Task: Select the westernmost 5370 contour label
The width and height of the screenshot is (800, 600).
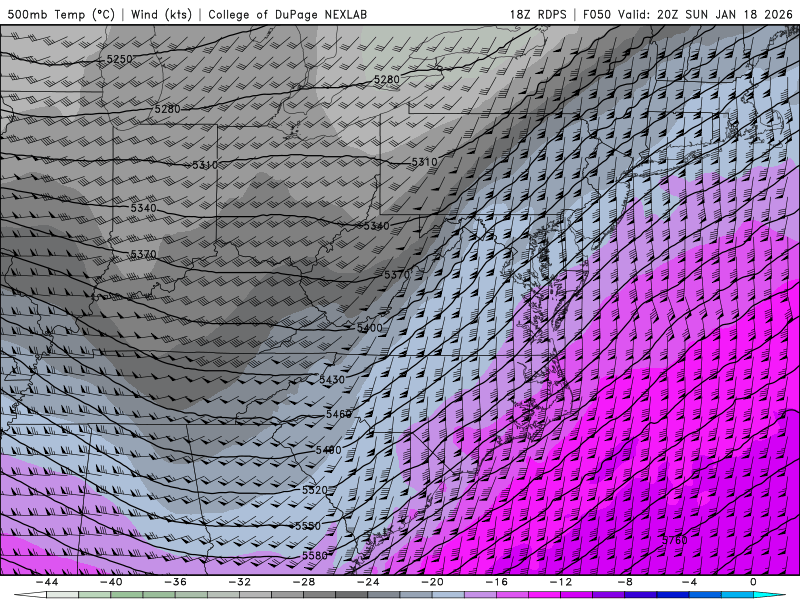Action: coord(143,254)
